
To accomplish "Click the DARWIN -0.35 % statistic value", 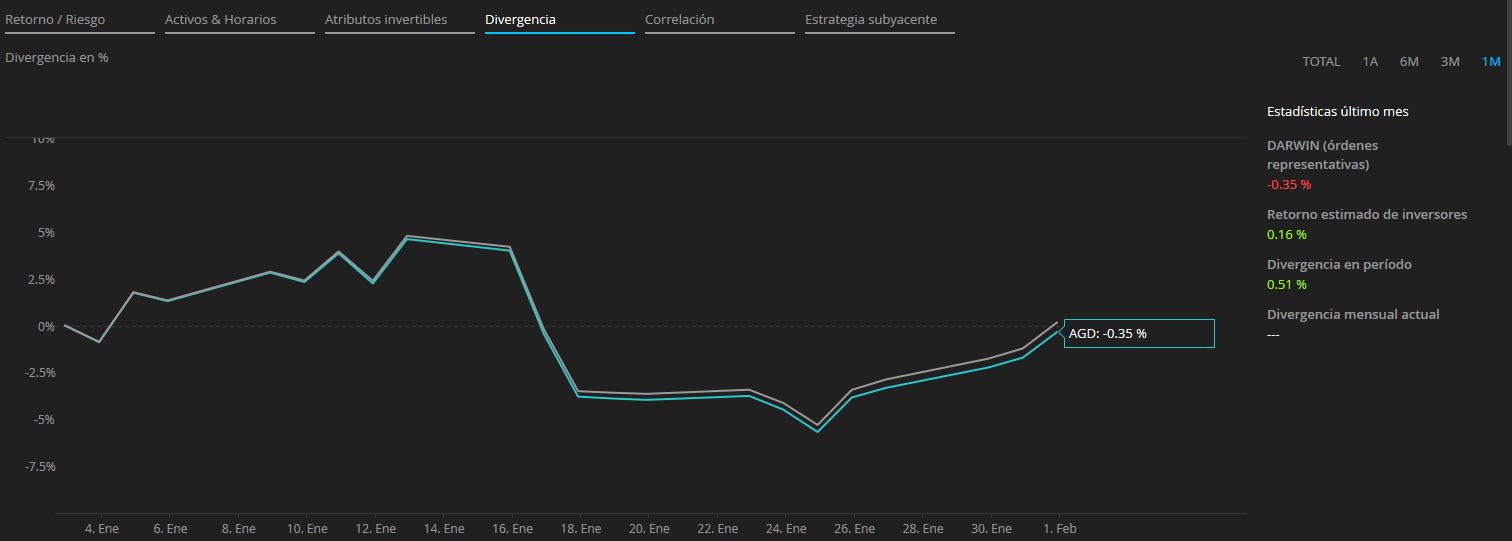I will click(x=1289, y=185).
